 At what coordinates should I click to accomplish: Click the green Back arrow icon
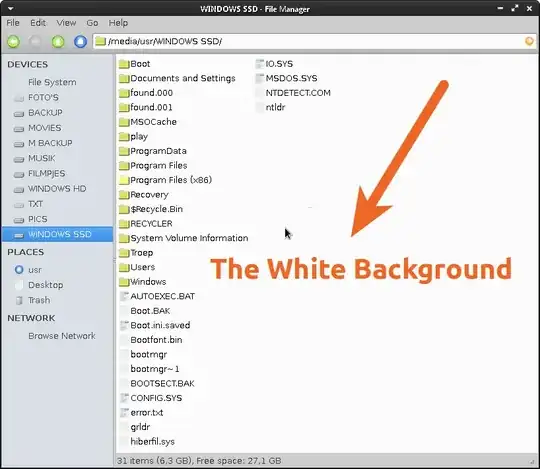(13, 42)
